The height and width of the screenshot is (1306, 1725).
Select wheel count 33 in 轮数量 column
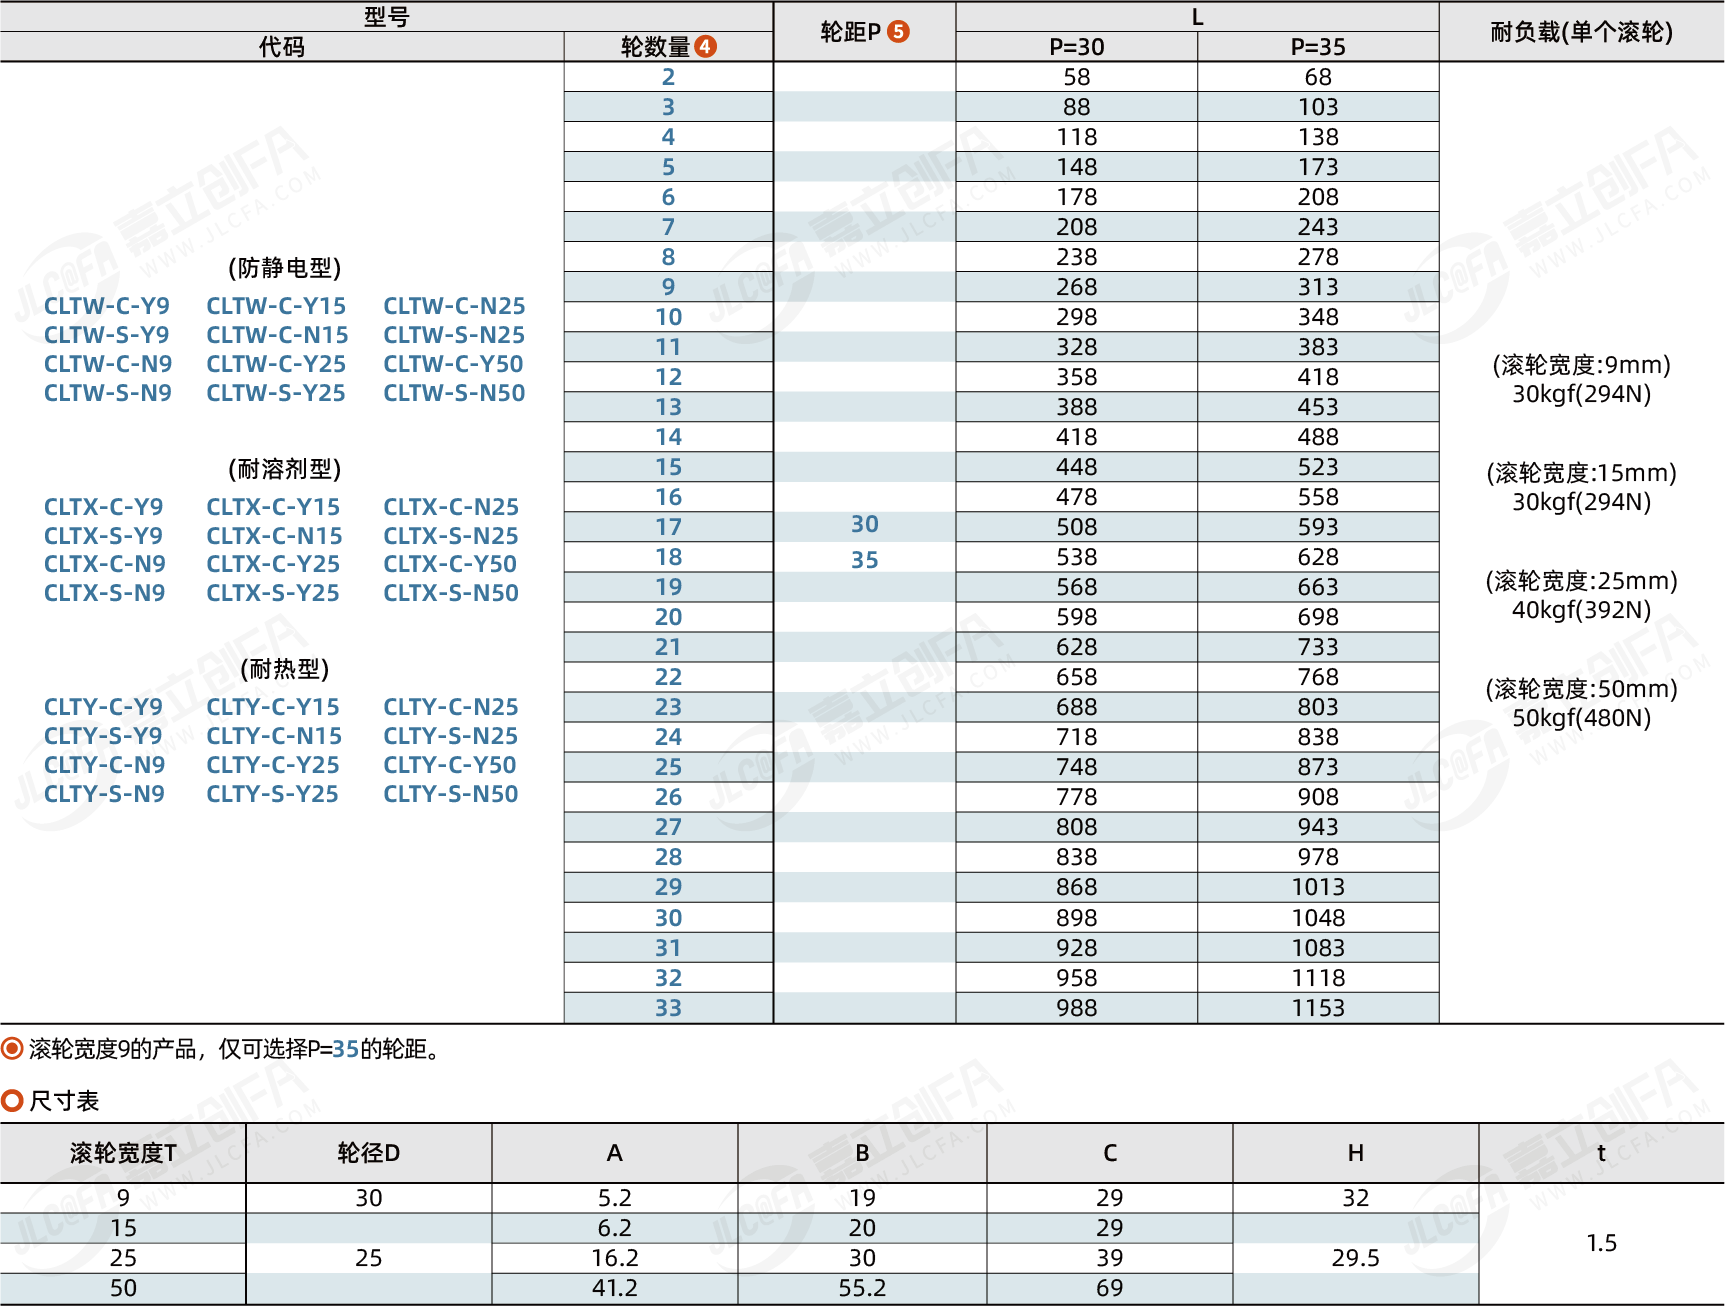click(669, 1008)
